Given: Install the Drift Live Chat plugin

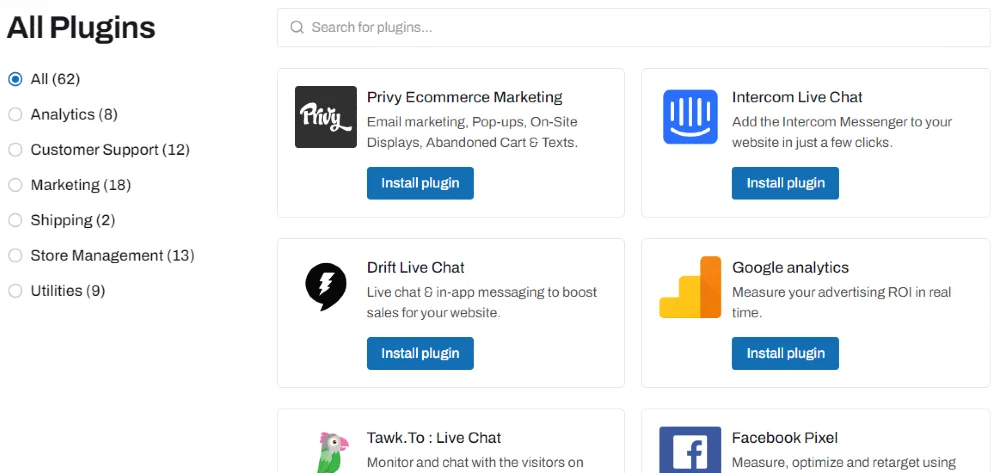Looking at the screenshot, I should 420,353.
